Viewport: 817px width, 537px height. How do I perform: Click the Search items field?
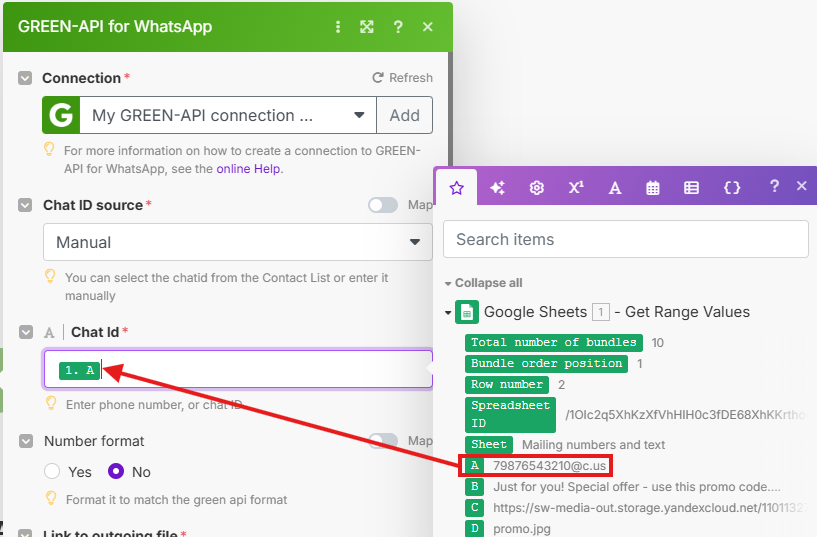(625, 239)
